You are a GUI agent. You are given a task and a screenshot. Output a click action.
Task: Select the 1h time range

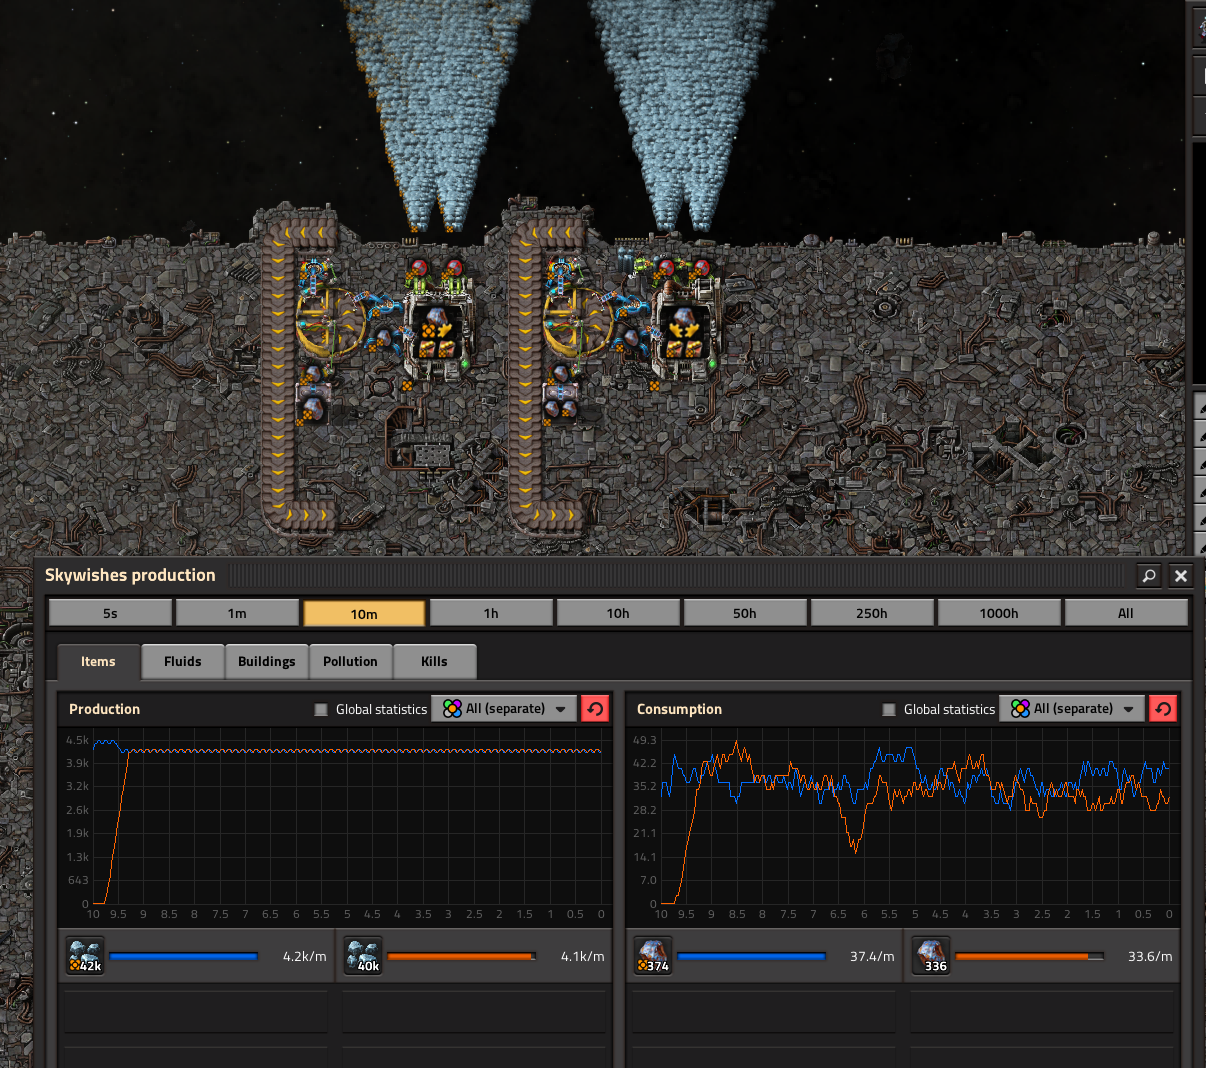coord(491,613)
